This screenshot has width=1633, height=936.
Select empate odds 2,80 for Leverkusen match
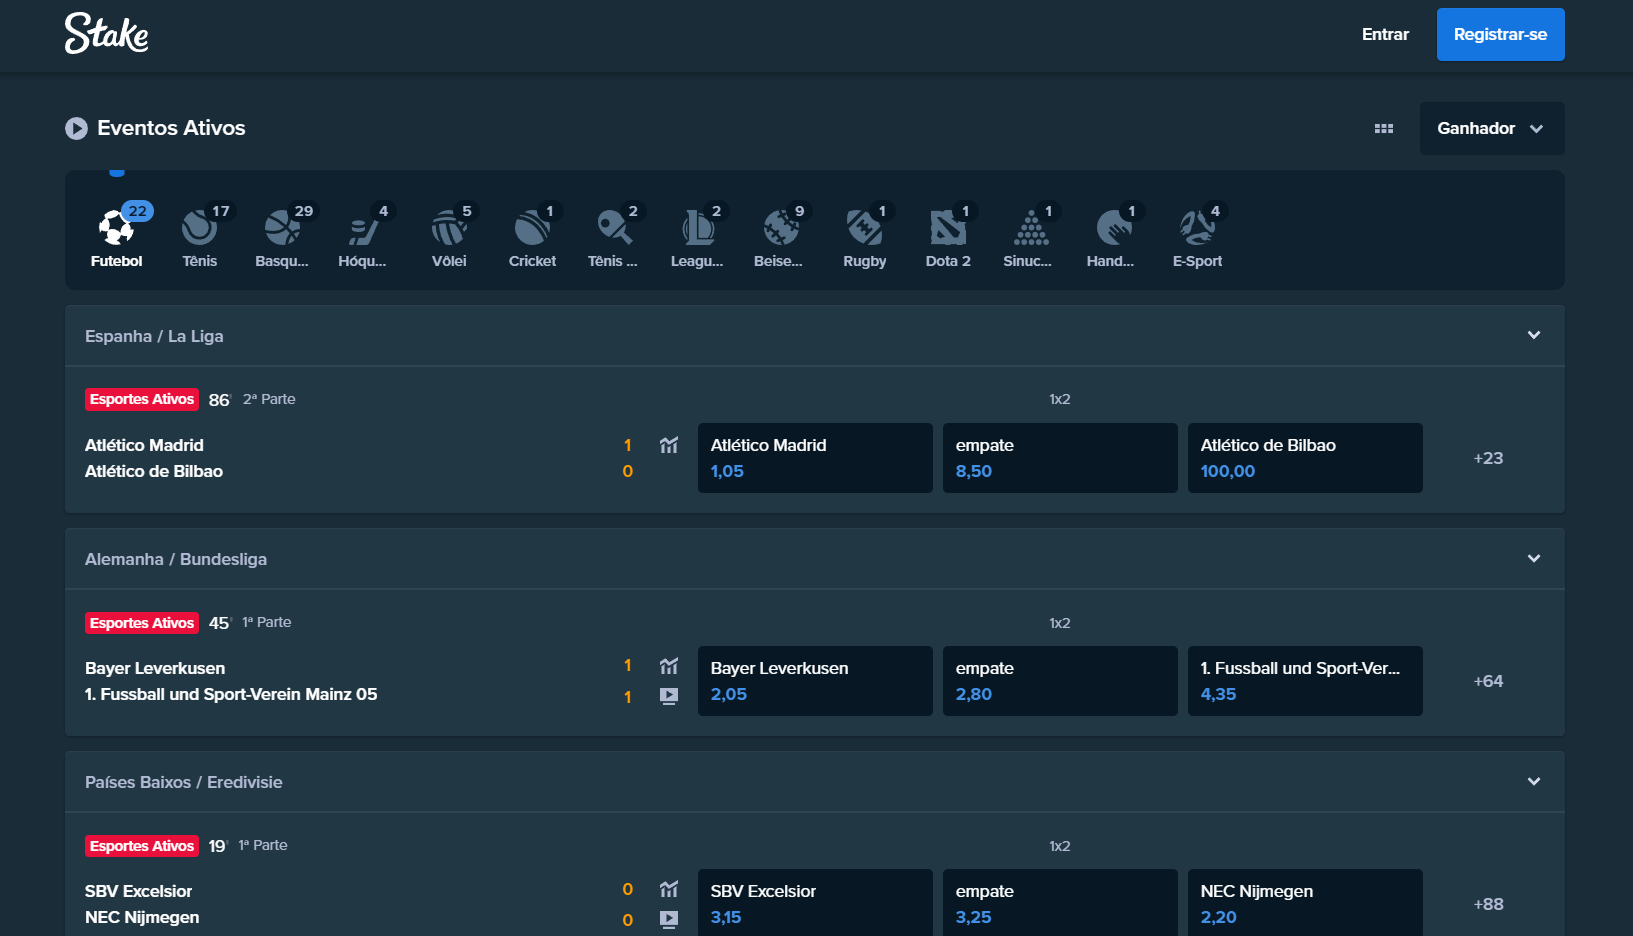(1059, 681)
